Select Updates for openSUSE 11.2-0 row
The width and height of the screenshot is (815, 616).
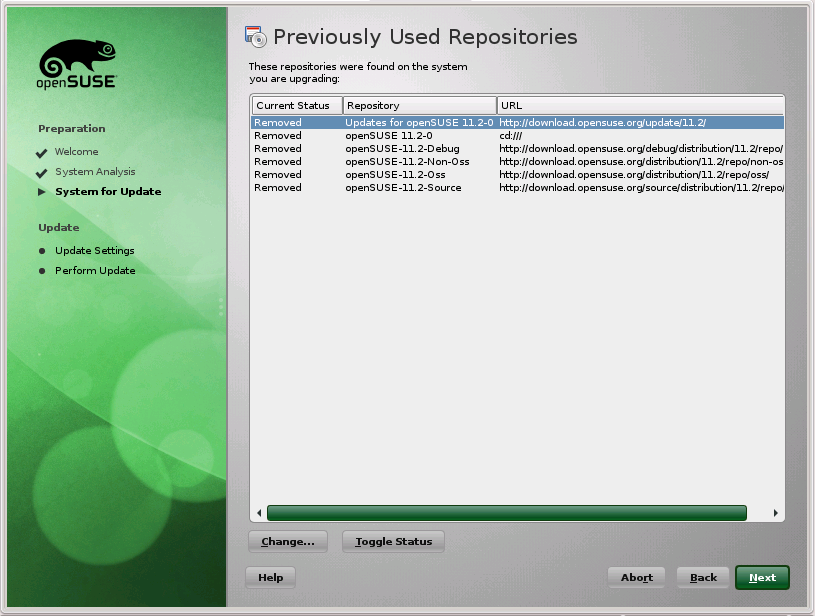click(517, 123)
